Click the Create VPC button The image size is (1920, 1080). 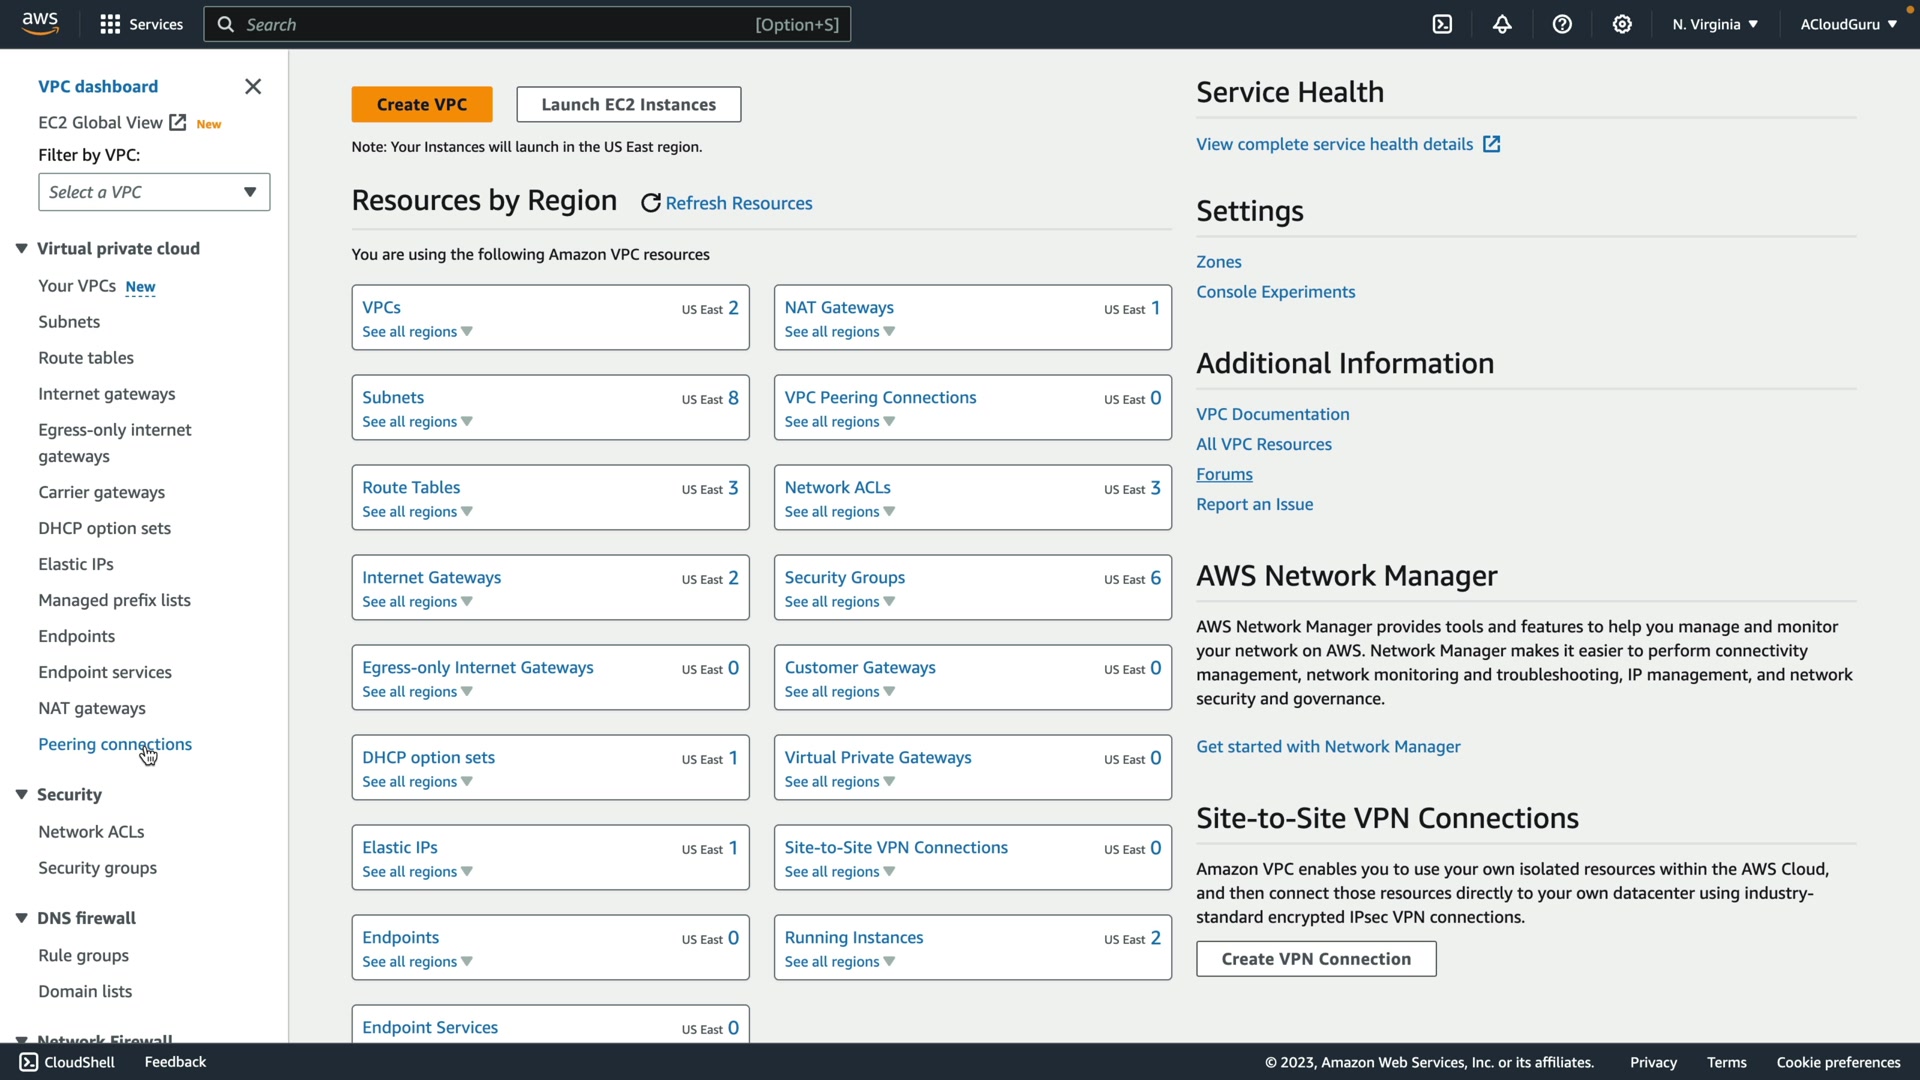pos(421,104)
